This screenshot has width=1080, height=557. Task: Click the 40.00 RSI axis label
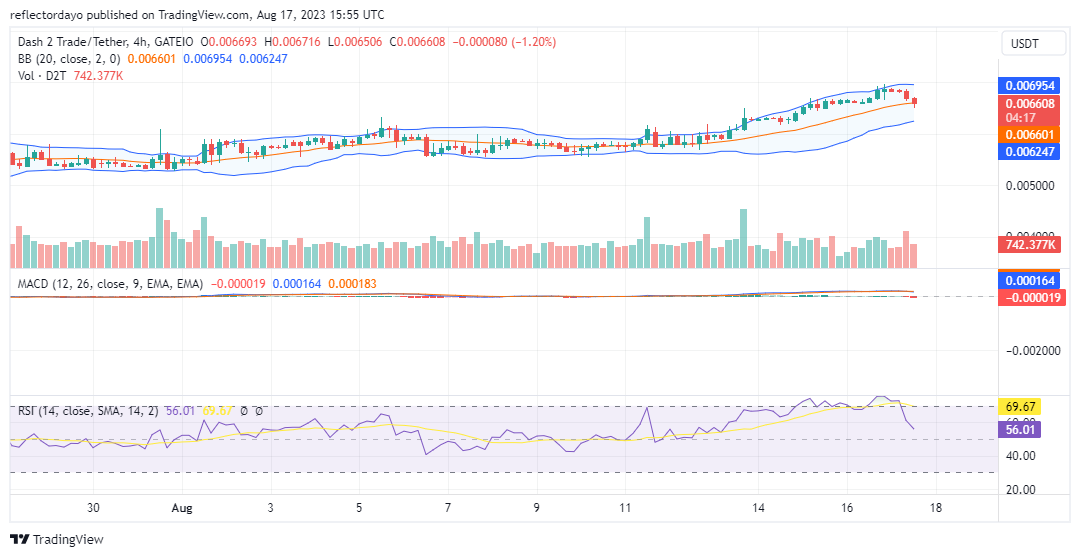click(1019, 455)
